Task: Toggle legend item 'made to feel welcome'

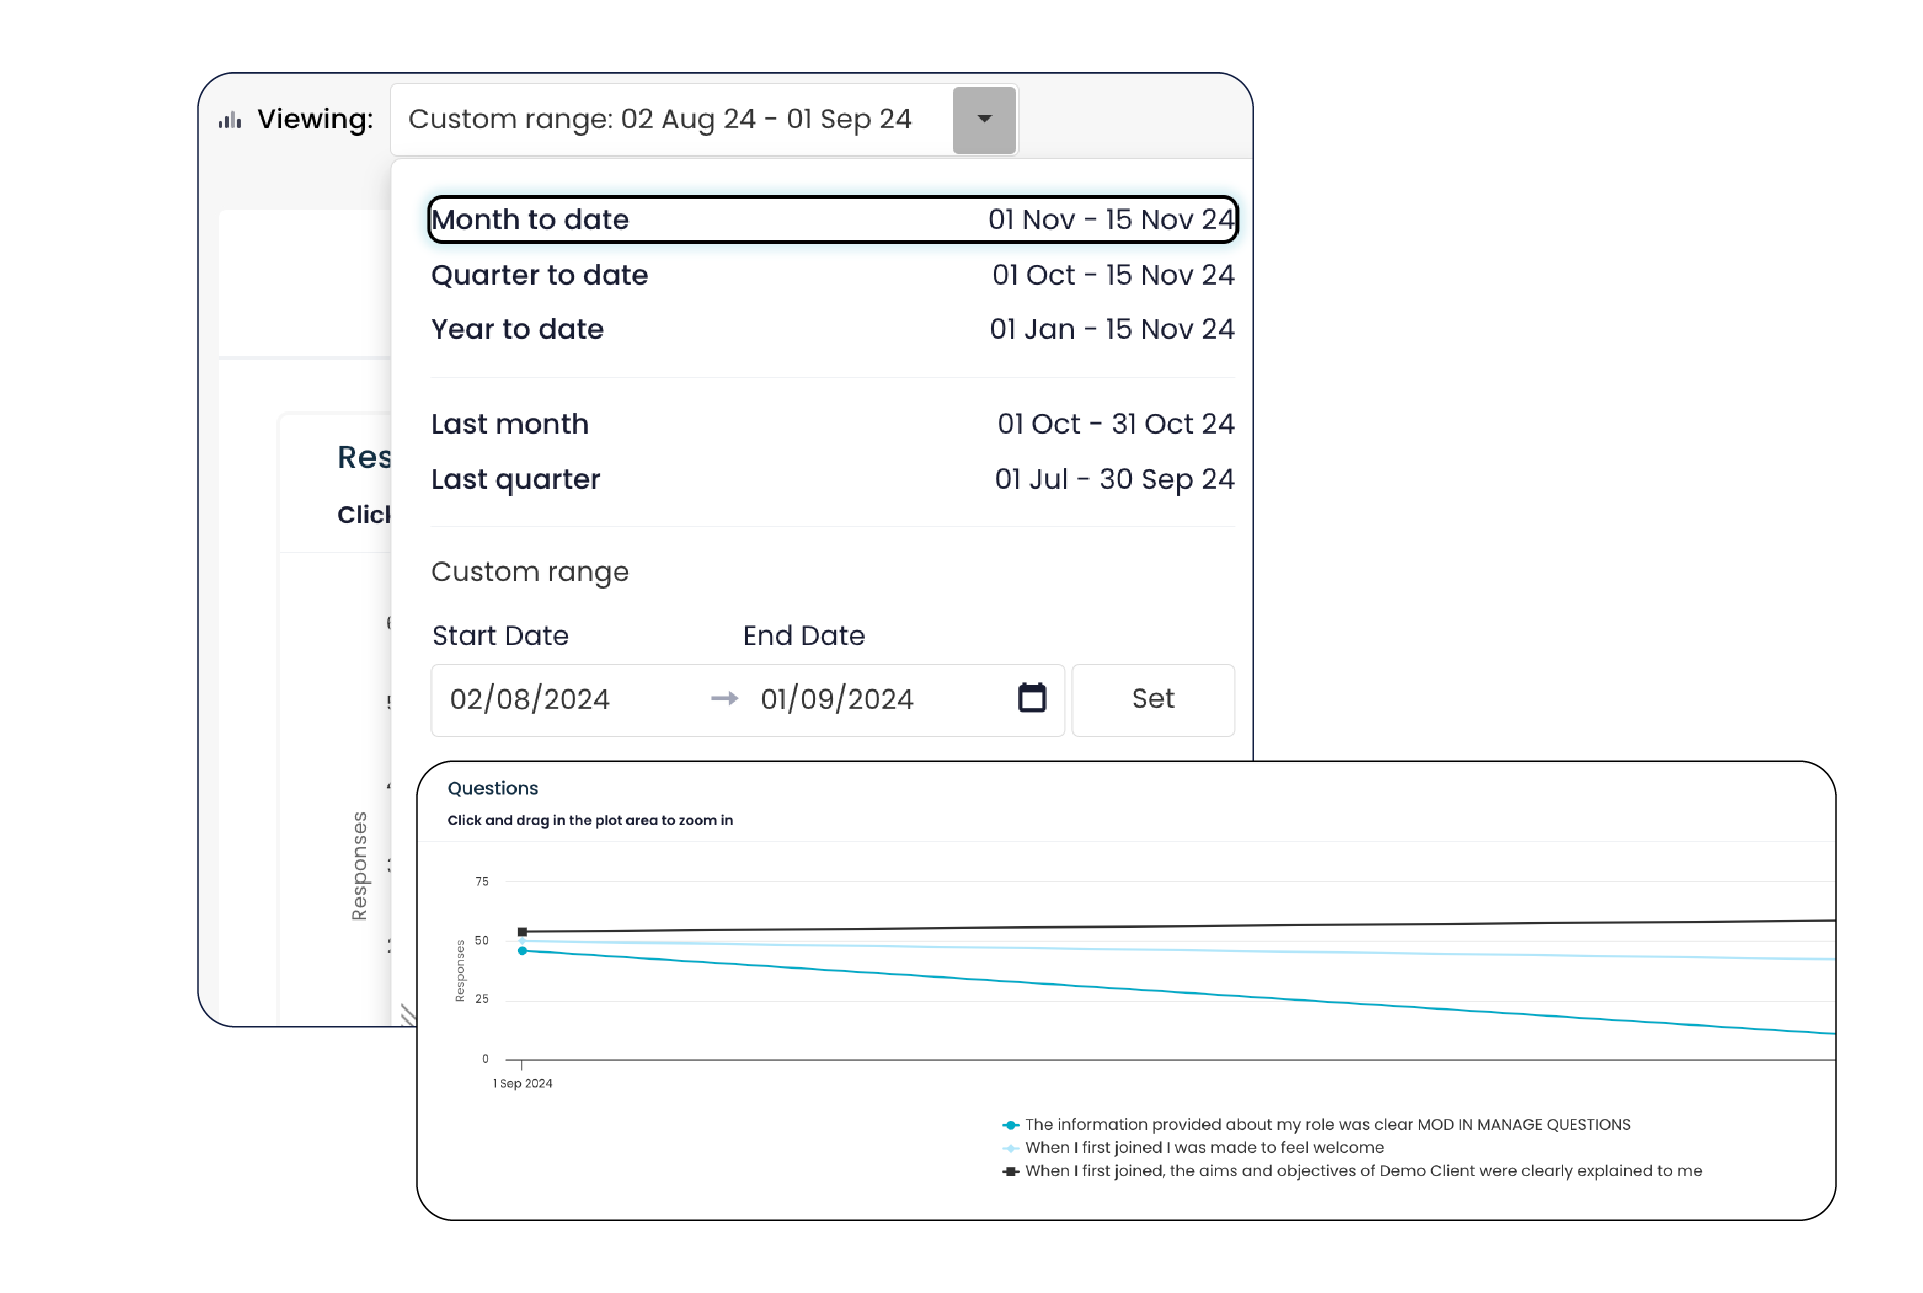Action: (x=1194, y=1148)
